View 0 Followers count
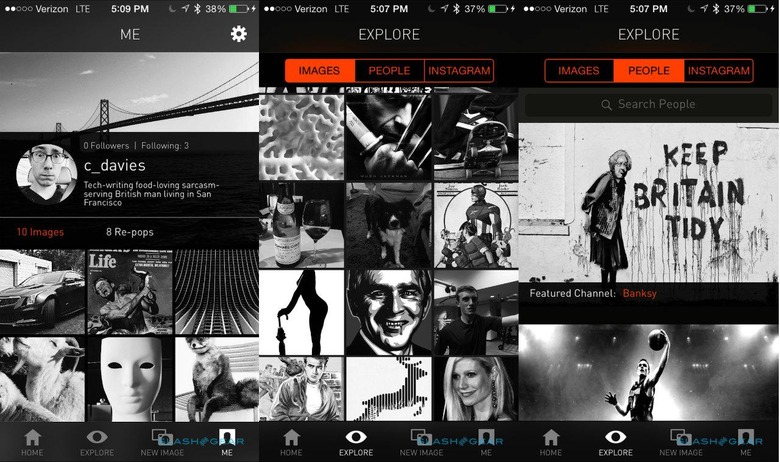This screenshot has width=780, height=462. coord(106,146)
